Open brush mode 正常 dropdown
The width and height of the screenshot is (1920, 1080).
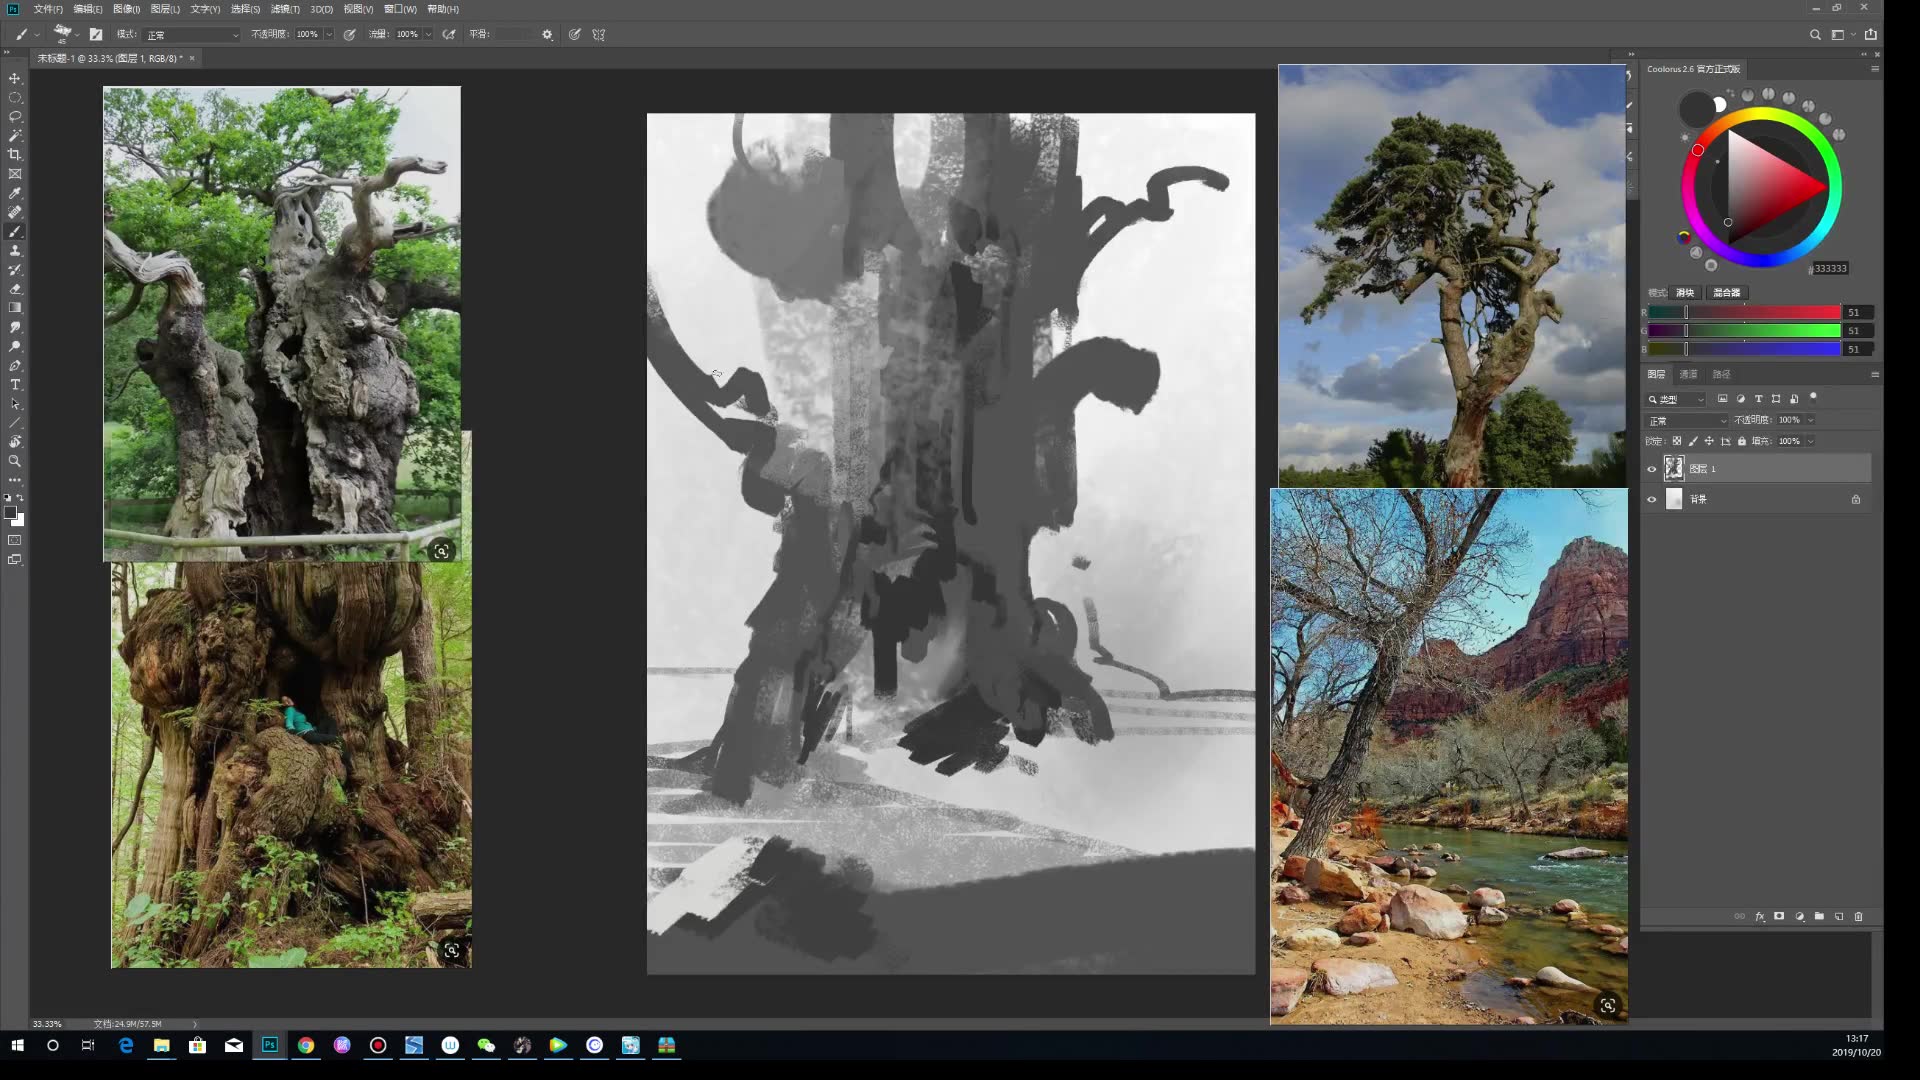192,34
